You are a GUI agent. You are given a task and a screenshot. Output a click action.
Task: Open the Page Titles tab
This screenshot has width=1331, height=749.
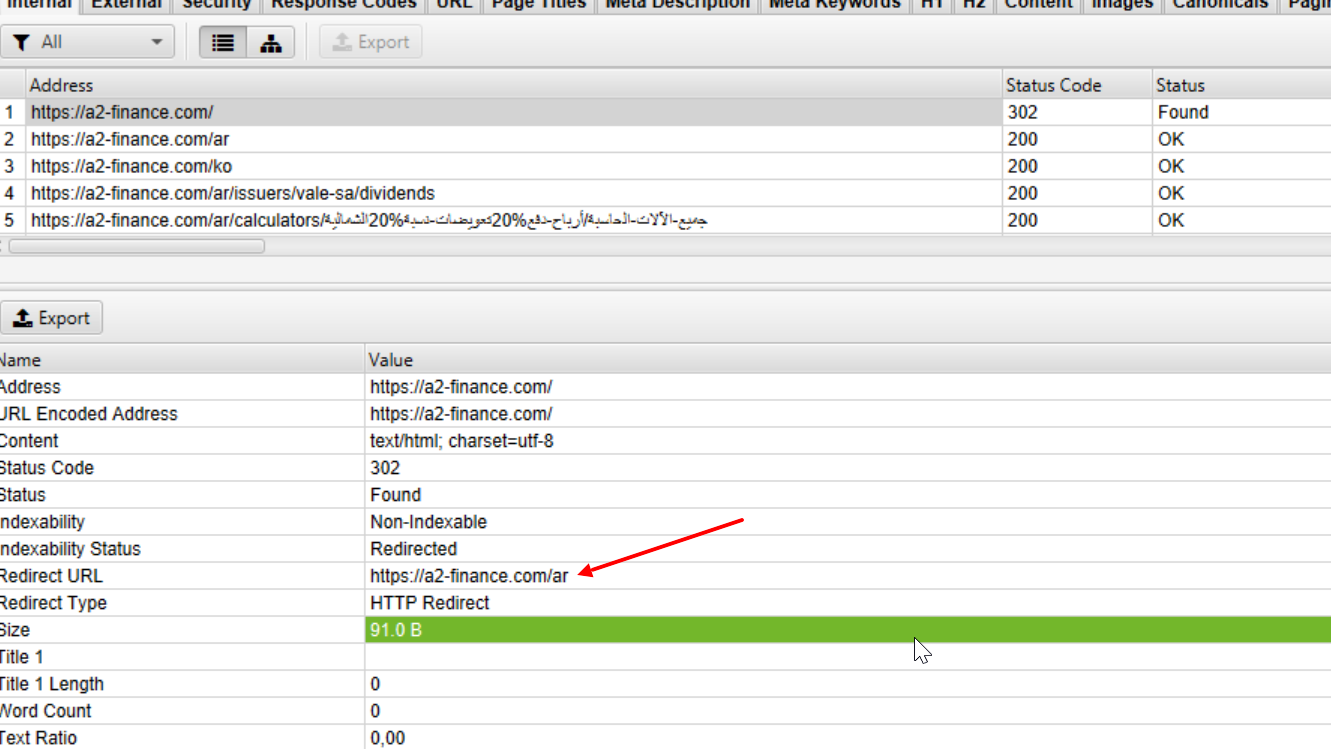click(x=539, y=5)
